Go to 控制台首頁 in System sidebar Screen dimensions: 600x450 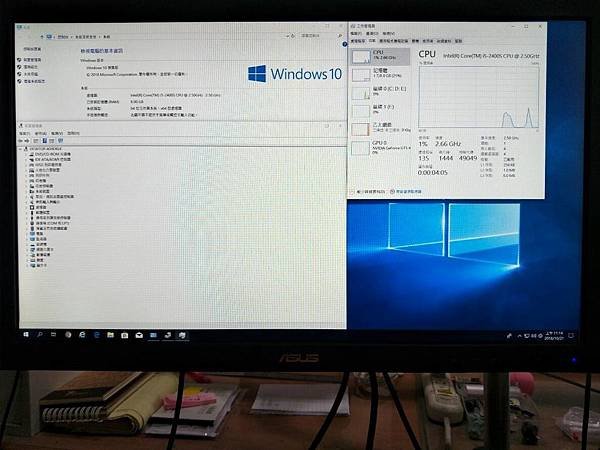(x=32, y=49)
